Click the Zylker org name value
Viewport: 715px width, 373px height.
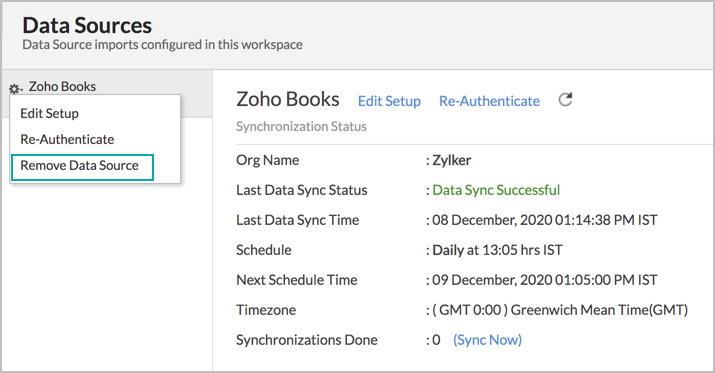click(451, 160)
